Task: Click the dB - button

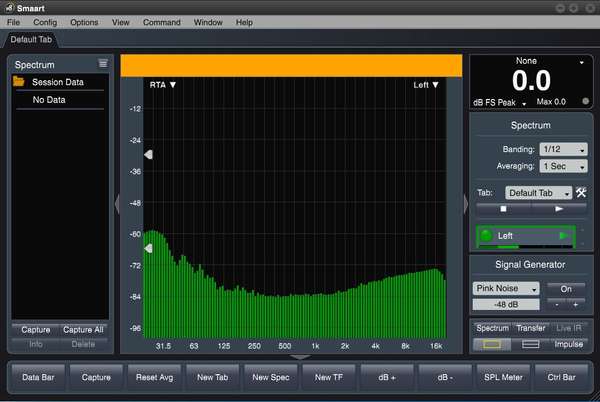Action: pyautogui.click(x=445, y=377)
